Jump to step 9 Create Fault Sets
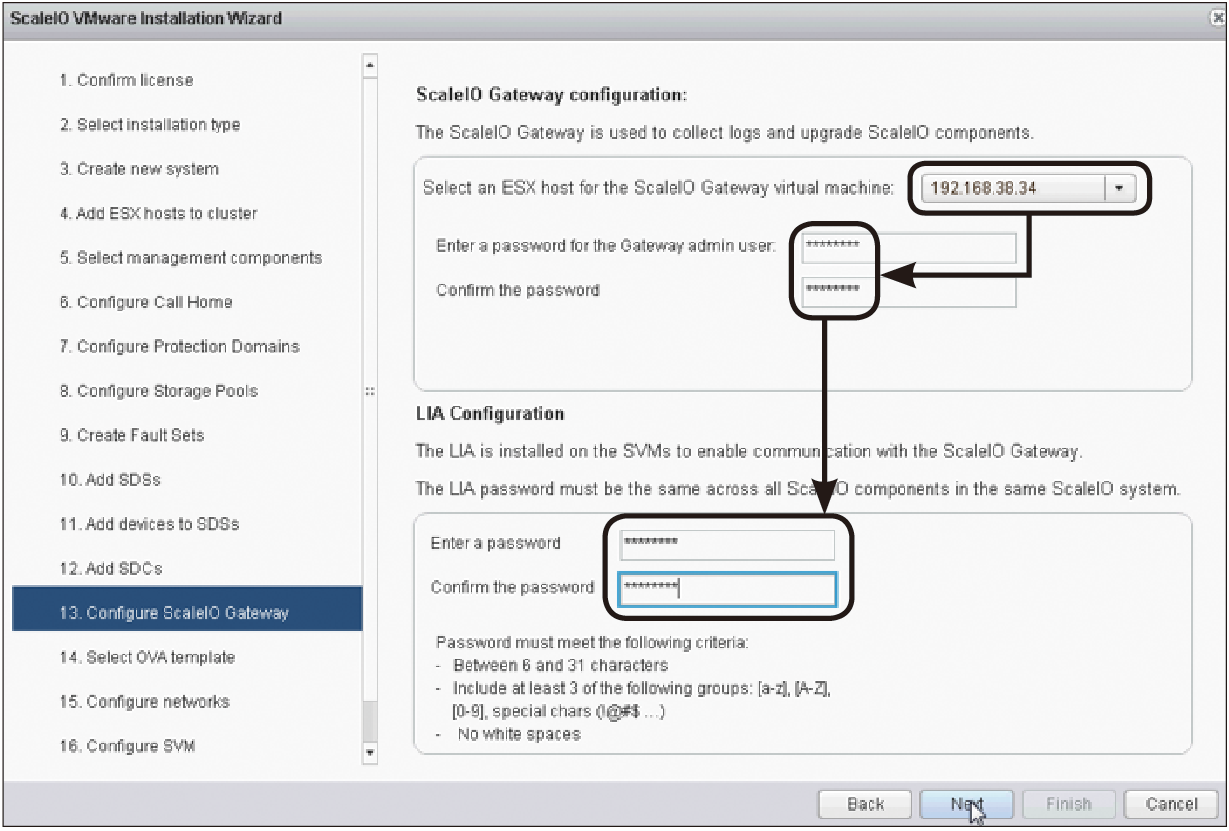The image size is (1229, 831). pos(132,435)
